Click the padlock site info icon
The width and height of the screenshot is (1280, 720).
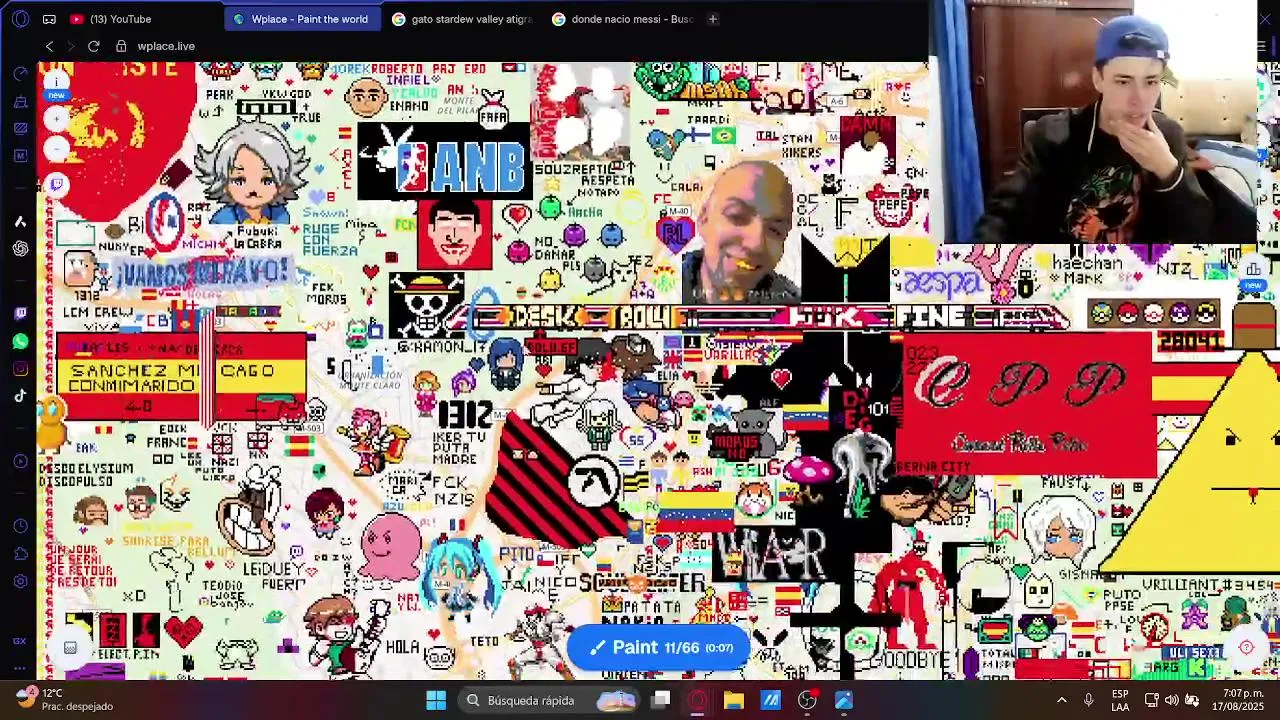click(121, 46)
